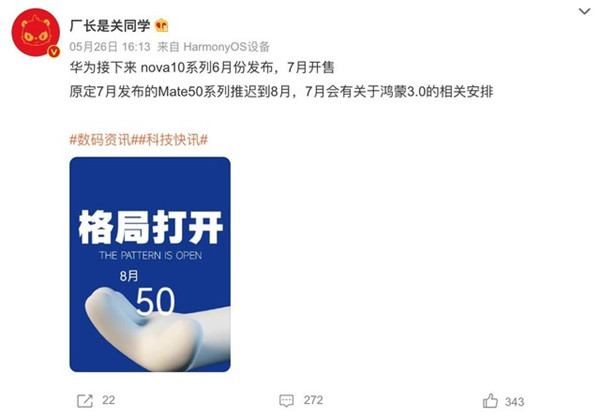
Task: Click the post text about nova10系列
Action: [202, 68]
